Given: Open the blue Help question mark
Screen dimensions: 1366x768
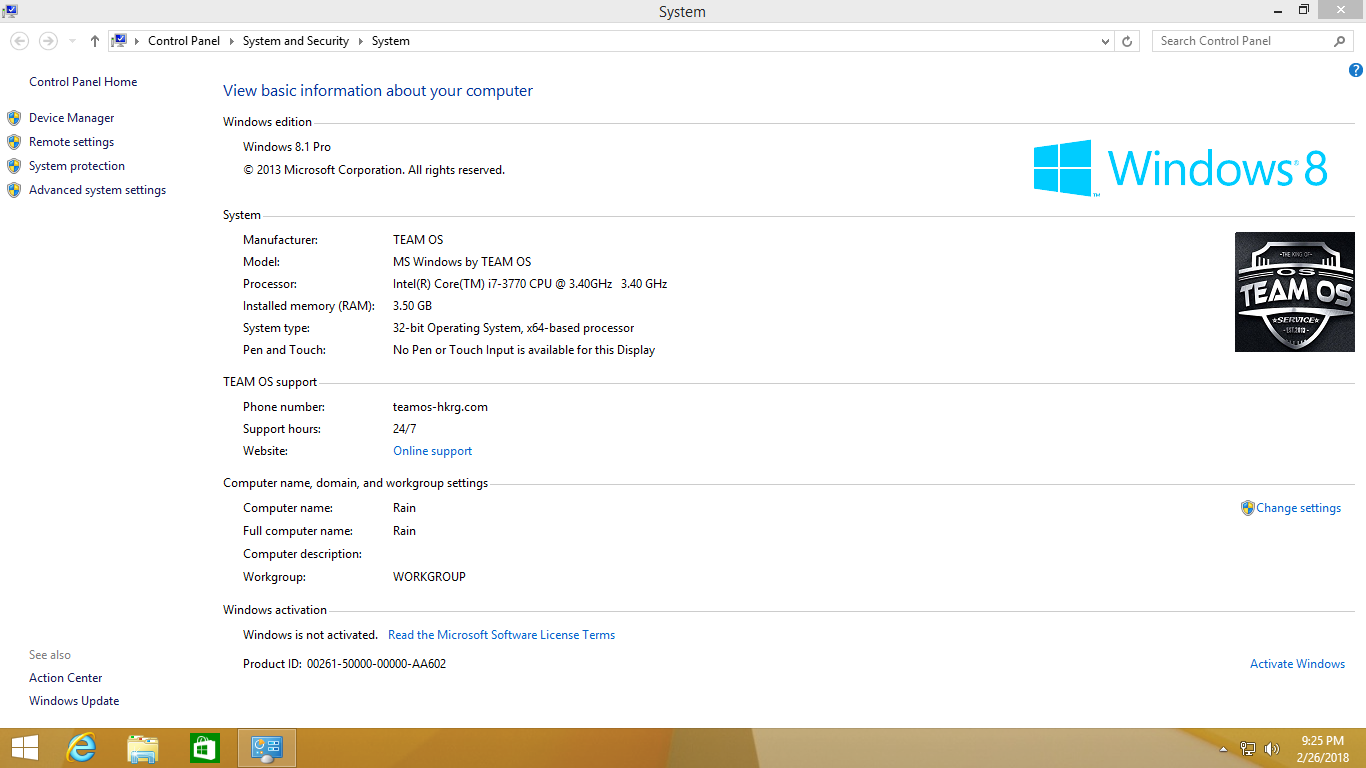Looking at the screenshot, I should 1356,70.
